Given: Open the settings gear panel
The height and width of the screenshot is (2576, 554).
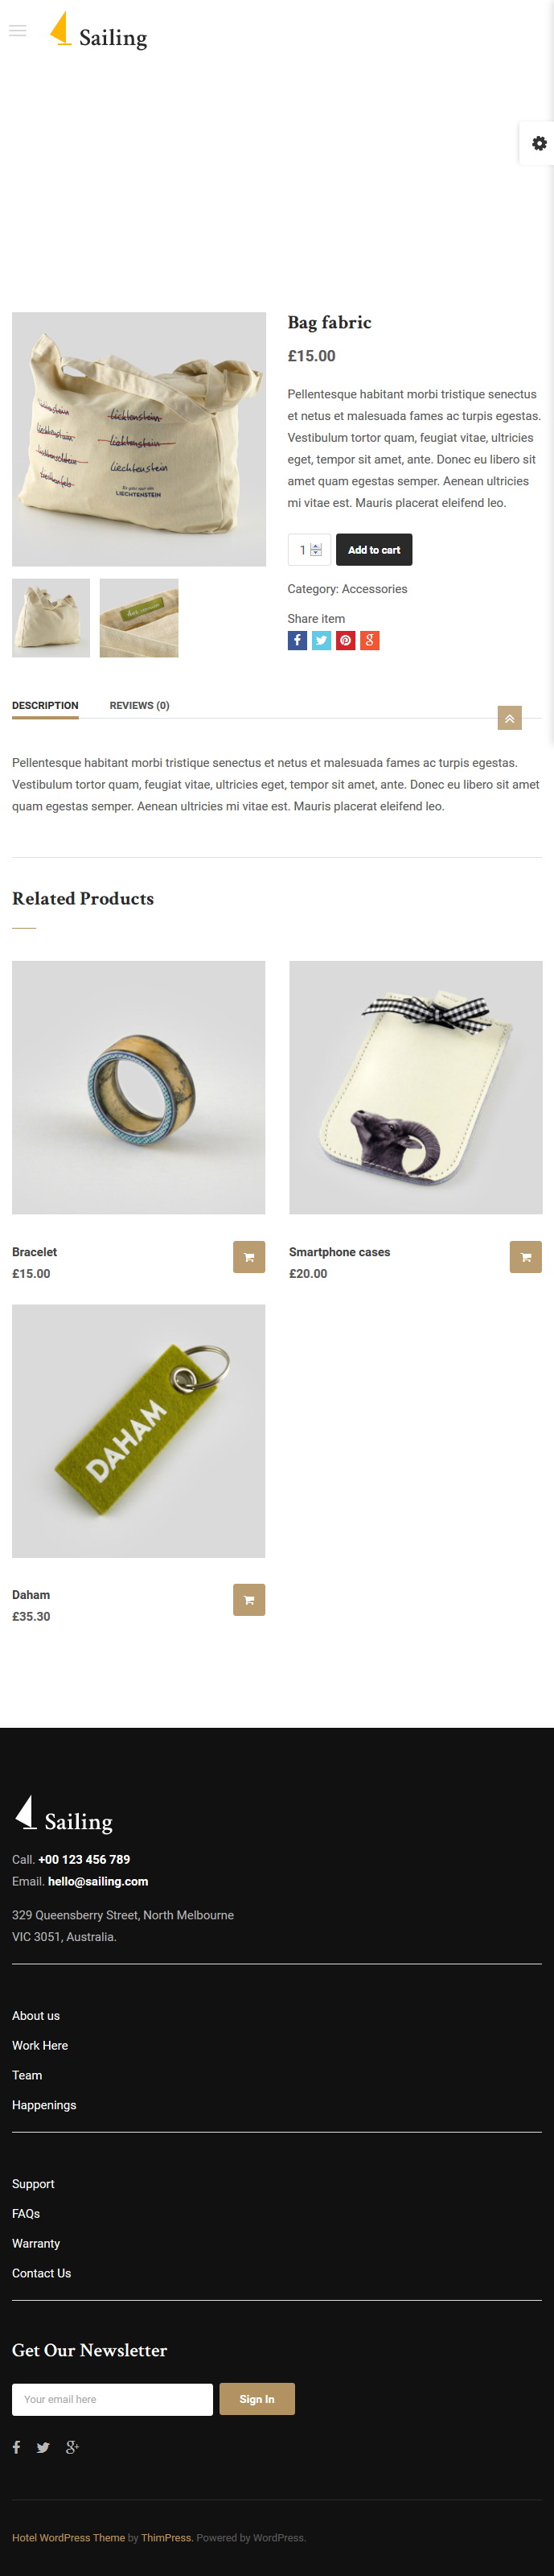Looking at the screenshot, I should coord(539,143).
